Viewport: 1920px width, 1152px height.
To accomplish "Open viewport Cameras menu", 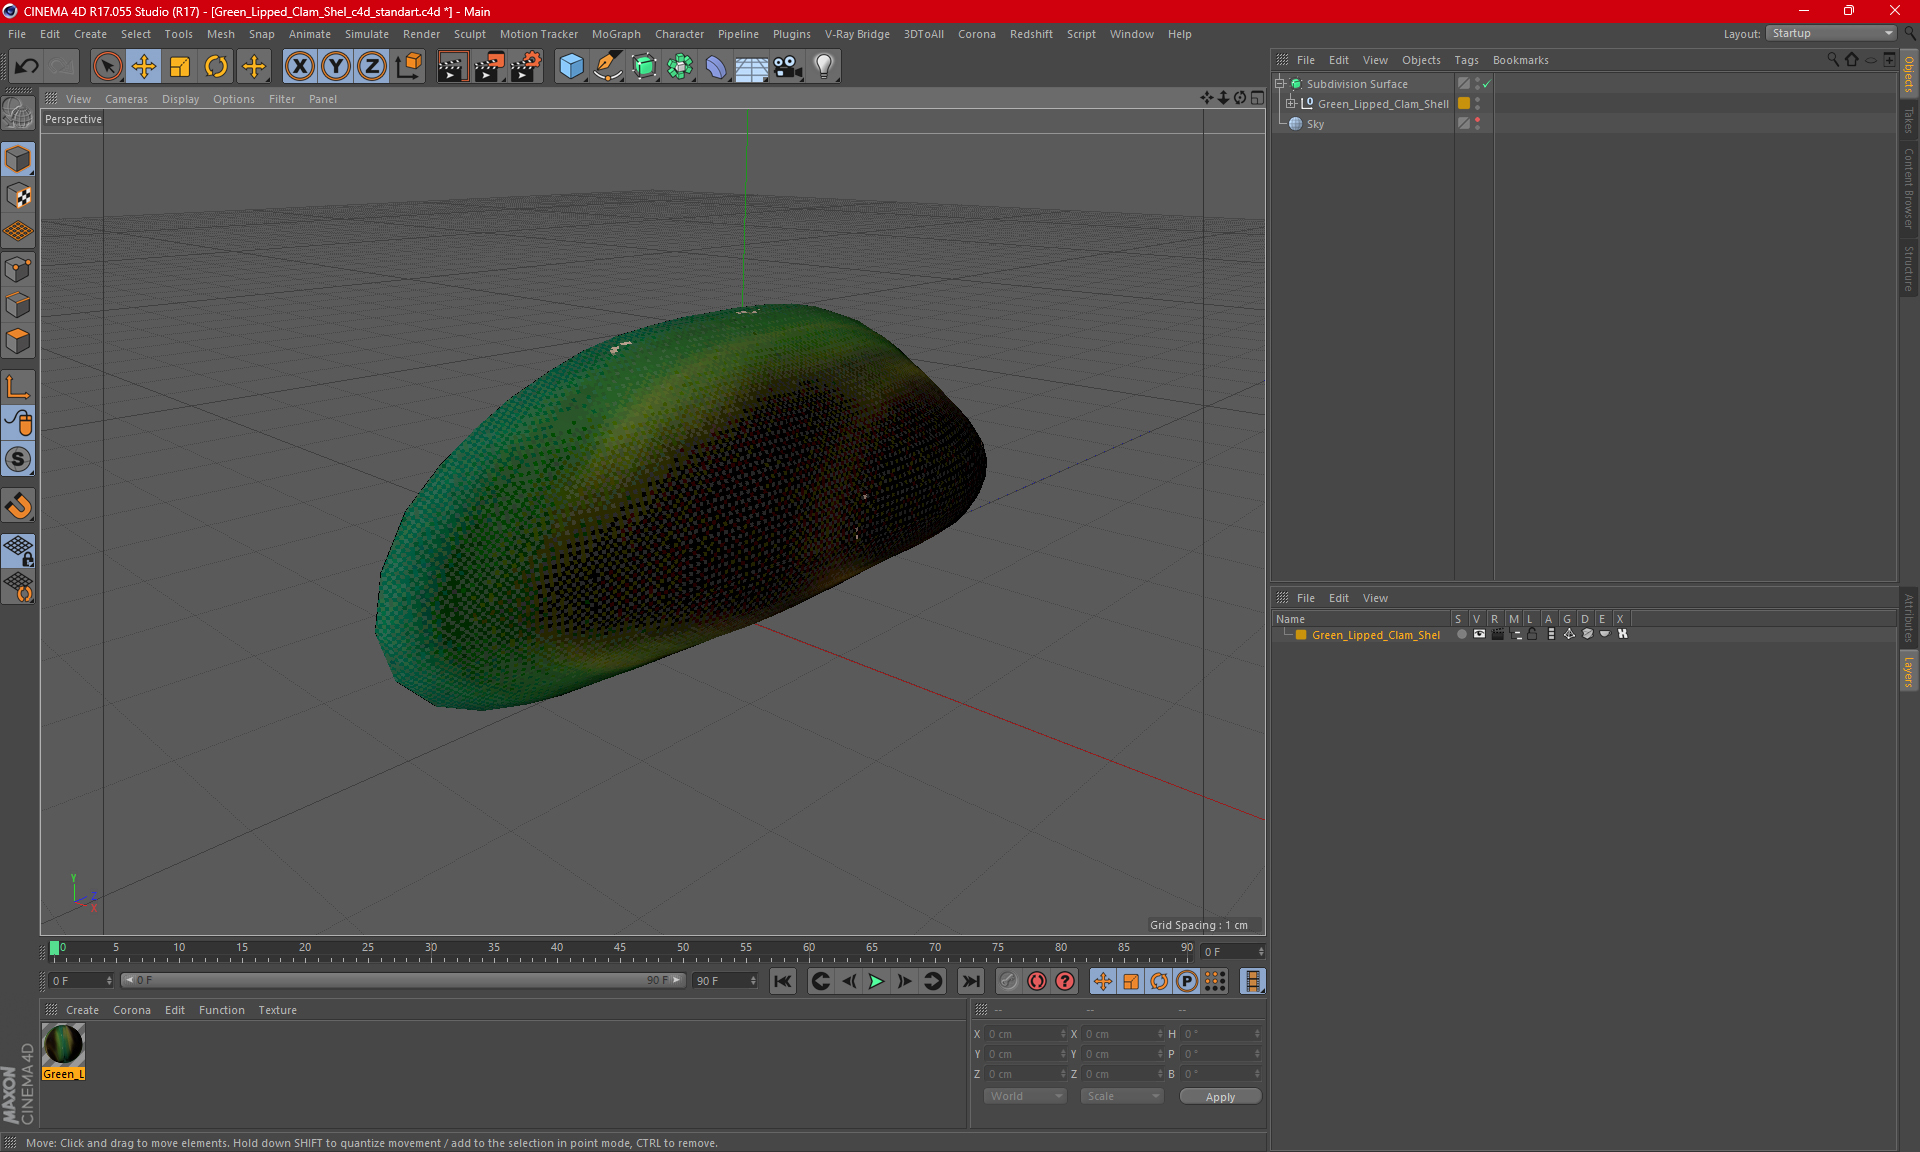I will 126,99.
